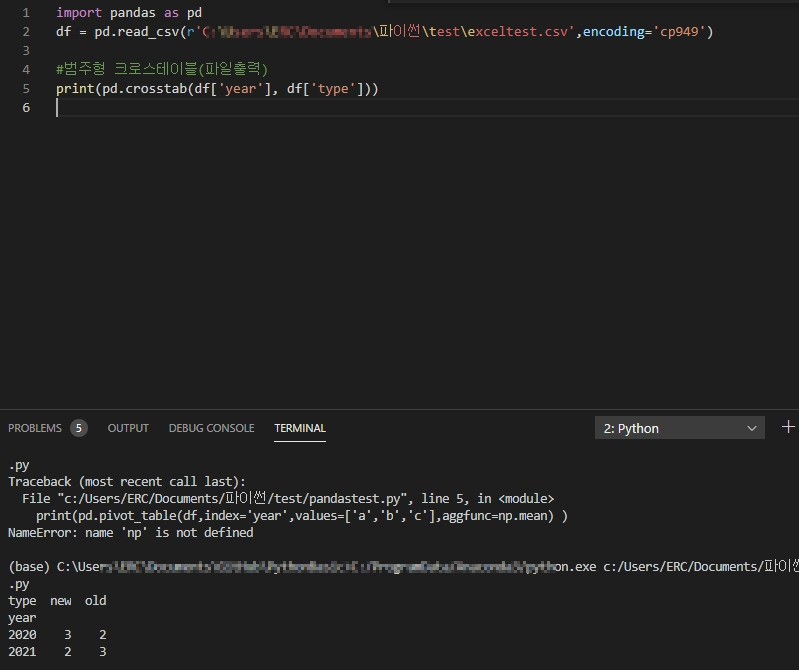Click line number 5 in gutter
799x670 pixels.
[x=25, y=89]
